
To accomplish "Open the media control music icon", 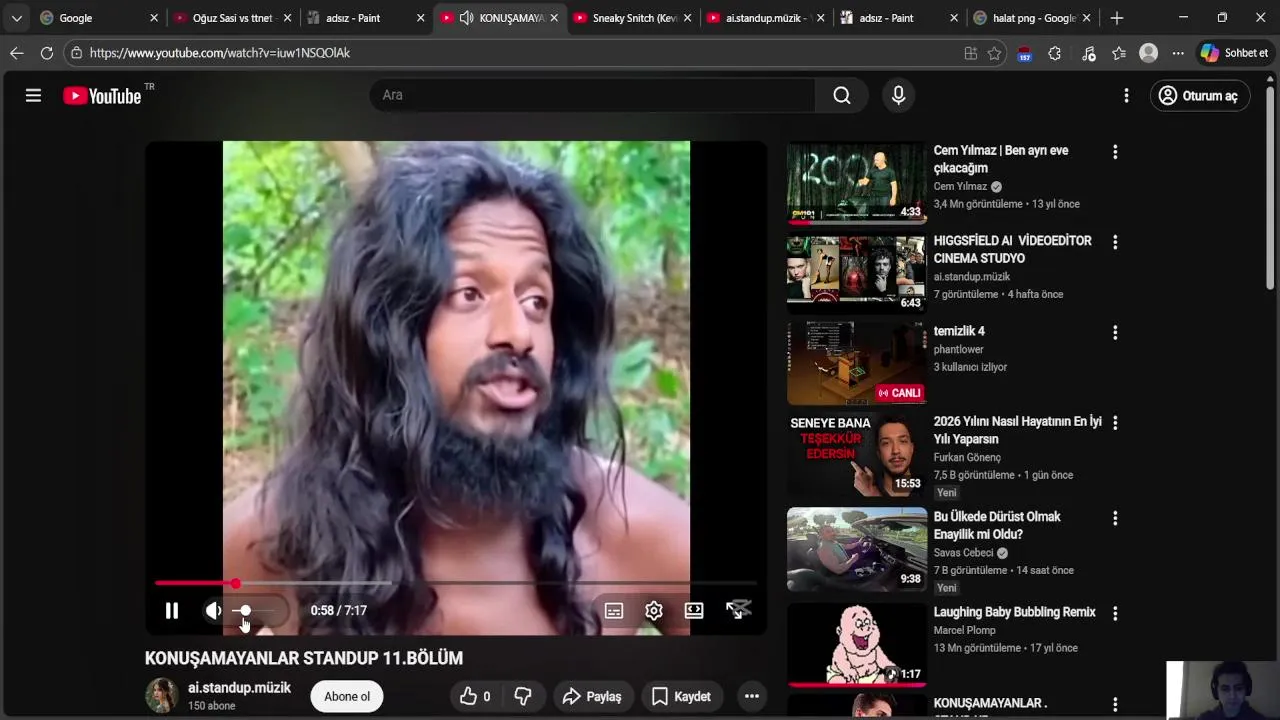I will (x=1089, y=53).
